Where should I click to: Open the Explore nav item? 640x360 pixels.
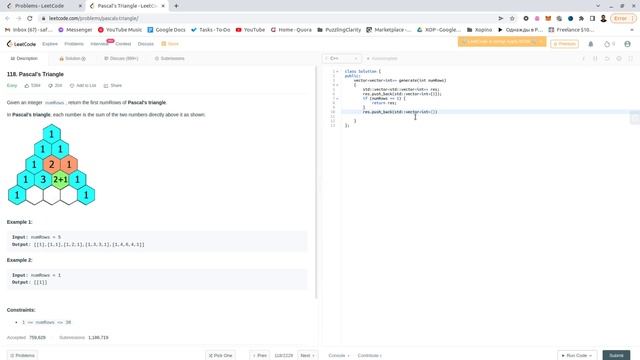click(x=50, y=44)
